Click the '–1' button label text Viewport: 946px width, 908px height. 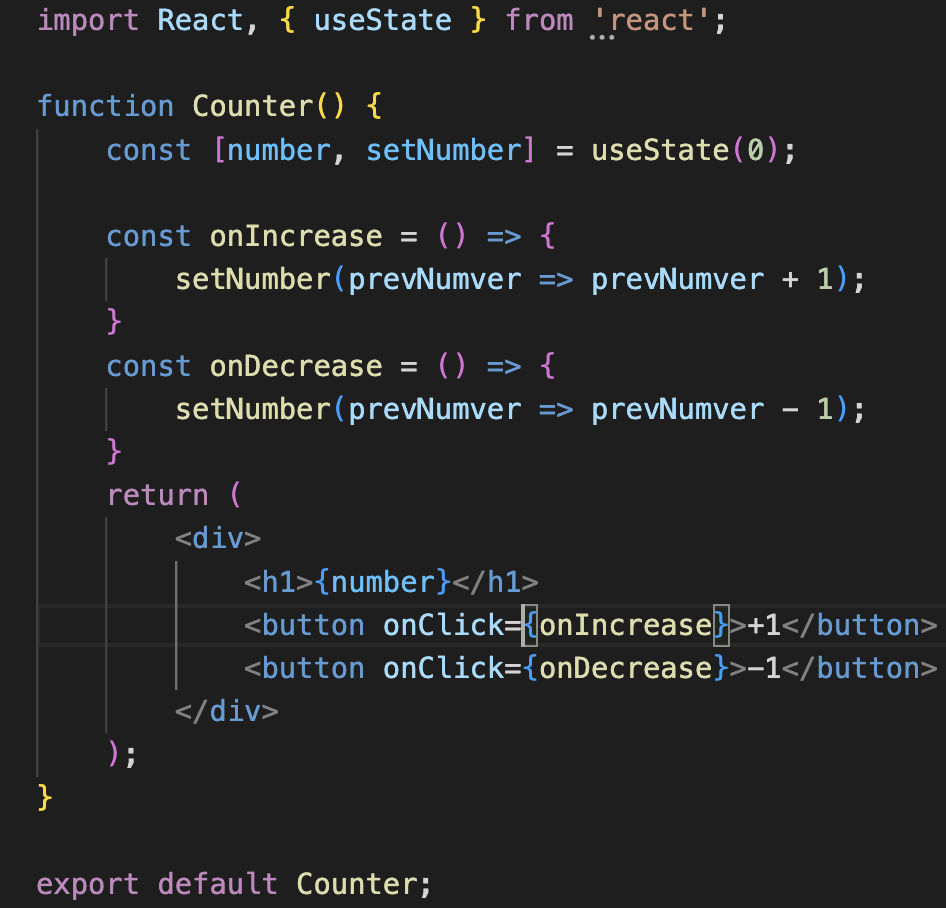point(764,669)
